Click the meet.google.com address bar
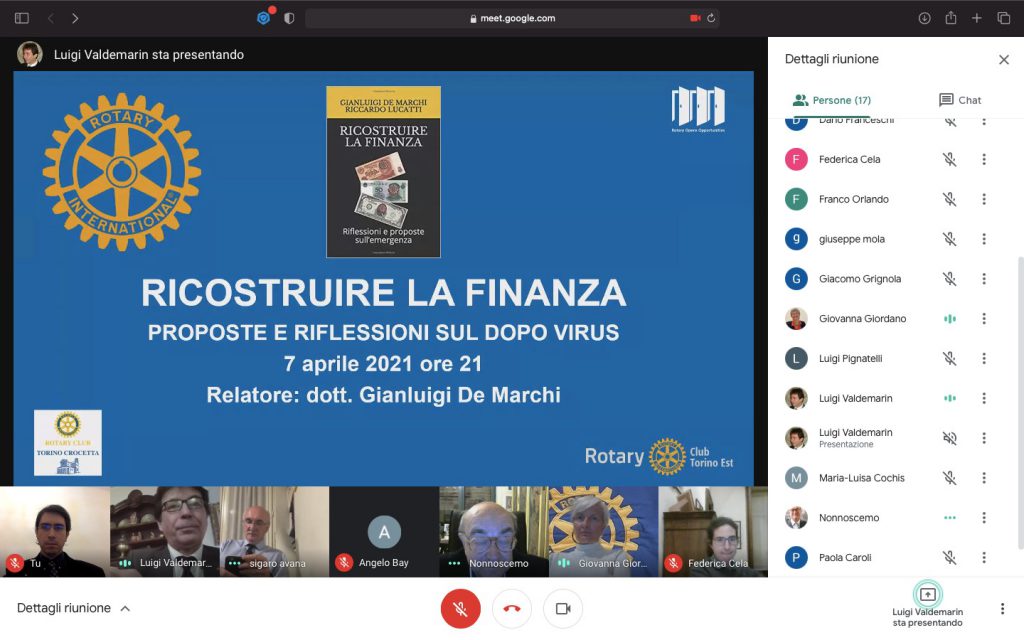The height and width of the screenshot is (640, 1024). click(512, 18)
